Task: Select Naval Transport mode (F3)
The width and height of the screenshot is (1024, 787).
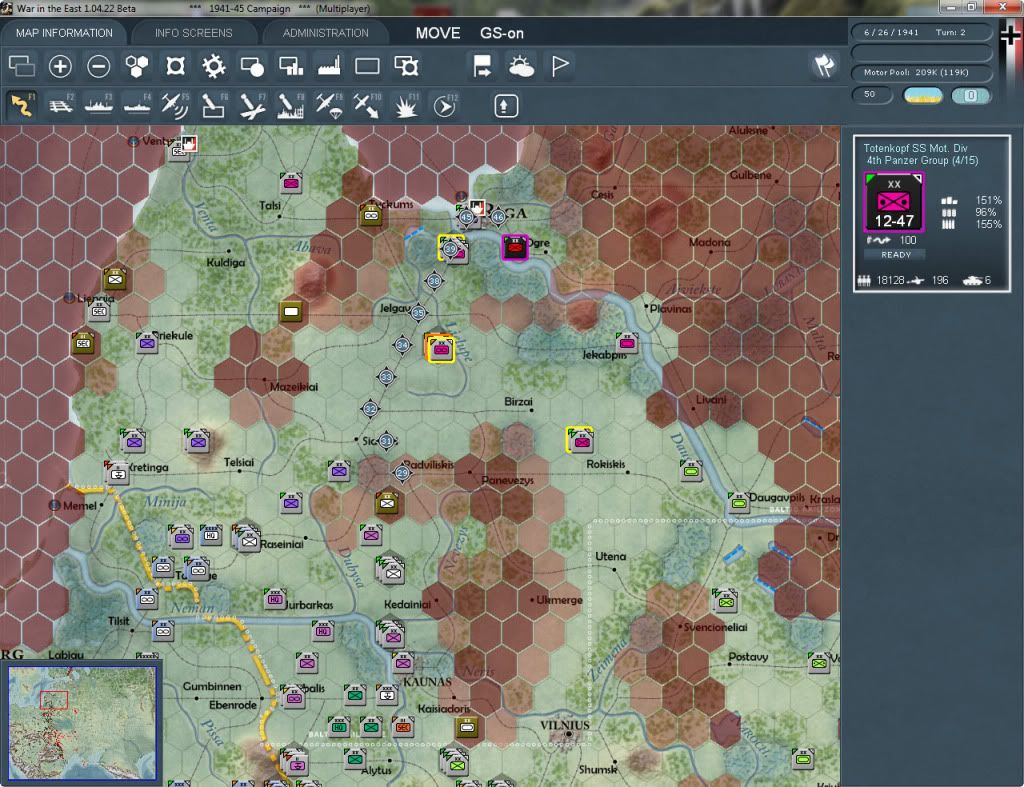Action: coord(99,106)
